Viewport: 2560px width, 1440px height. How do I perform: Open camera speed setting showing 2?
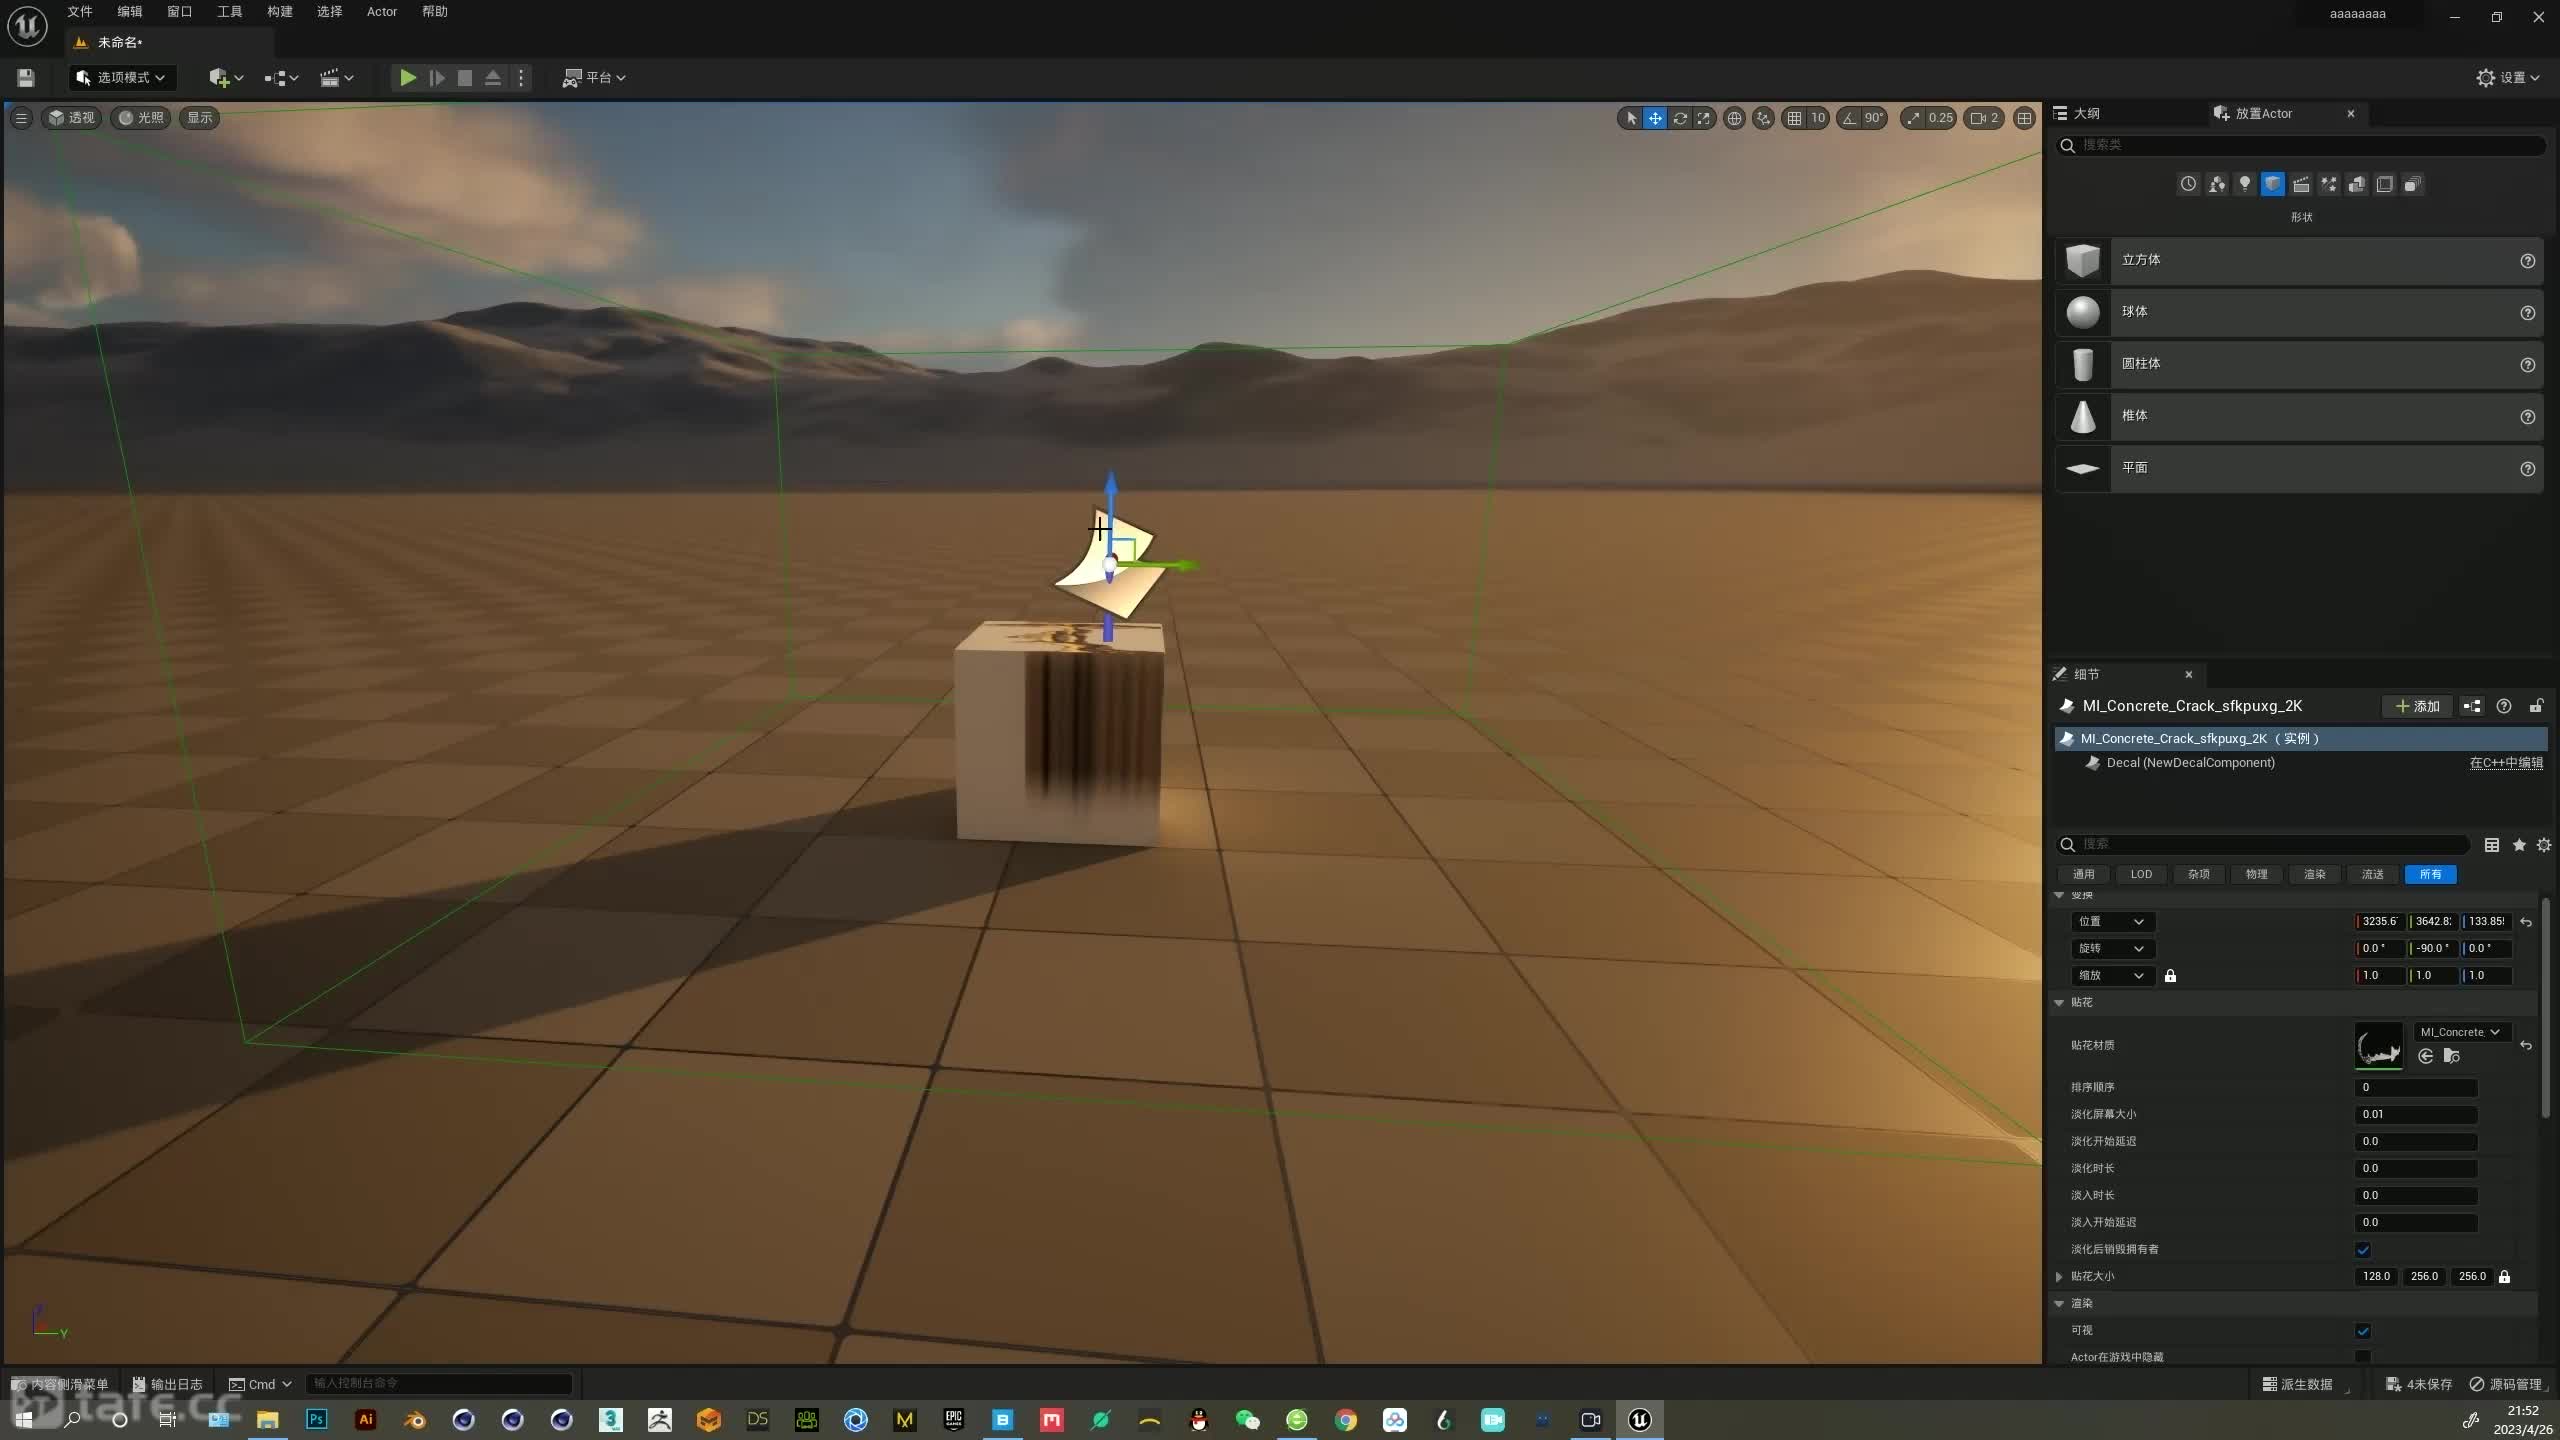click(x=1985, y=118)
